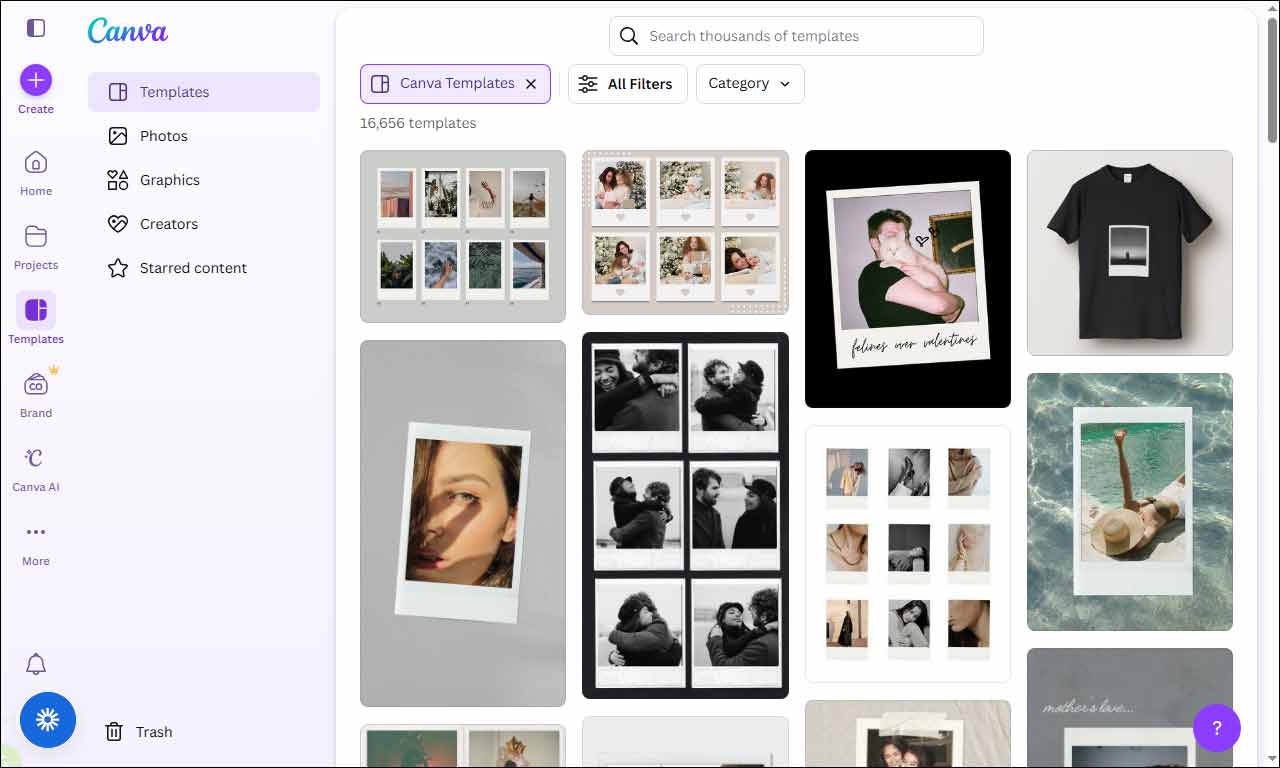This screenshot has height=768, width=1280.
Task: Switch to the Graphics section
Action: pos(169,180)
